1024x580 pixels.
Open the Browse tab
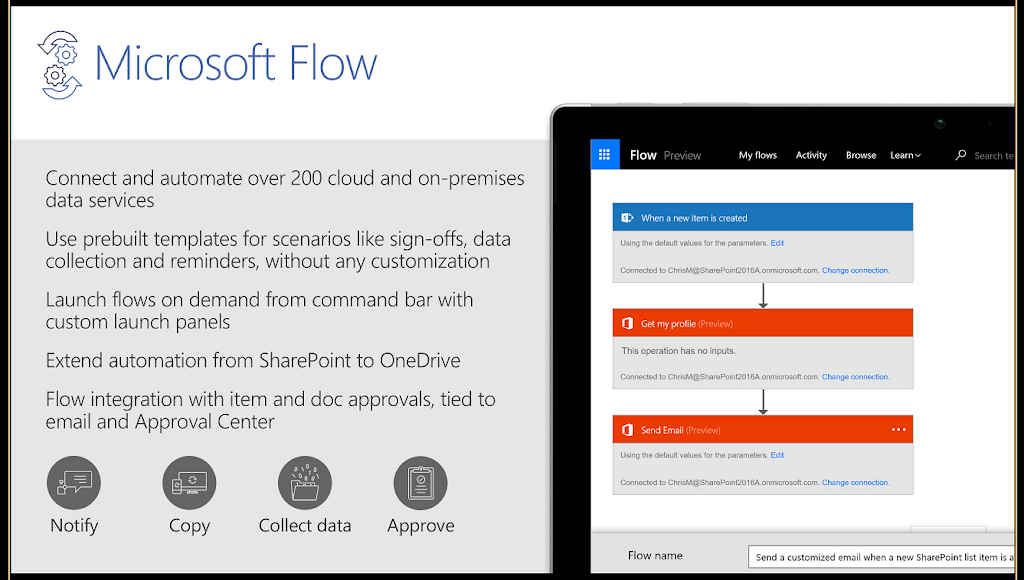click(x=861, y=155)
